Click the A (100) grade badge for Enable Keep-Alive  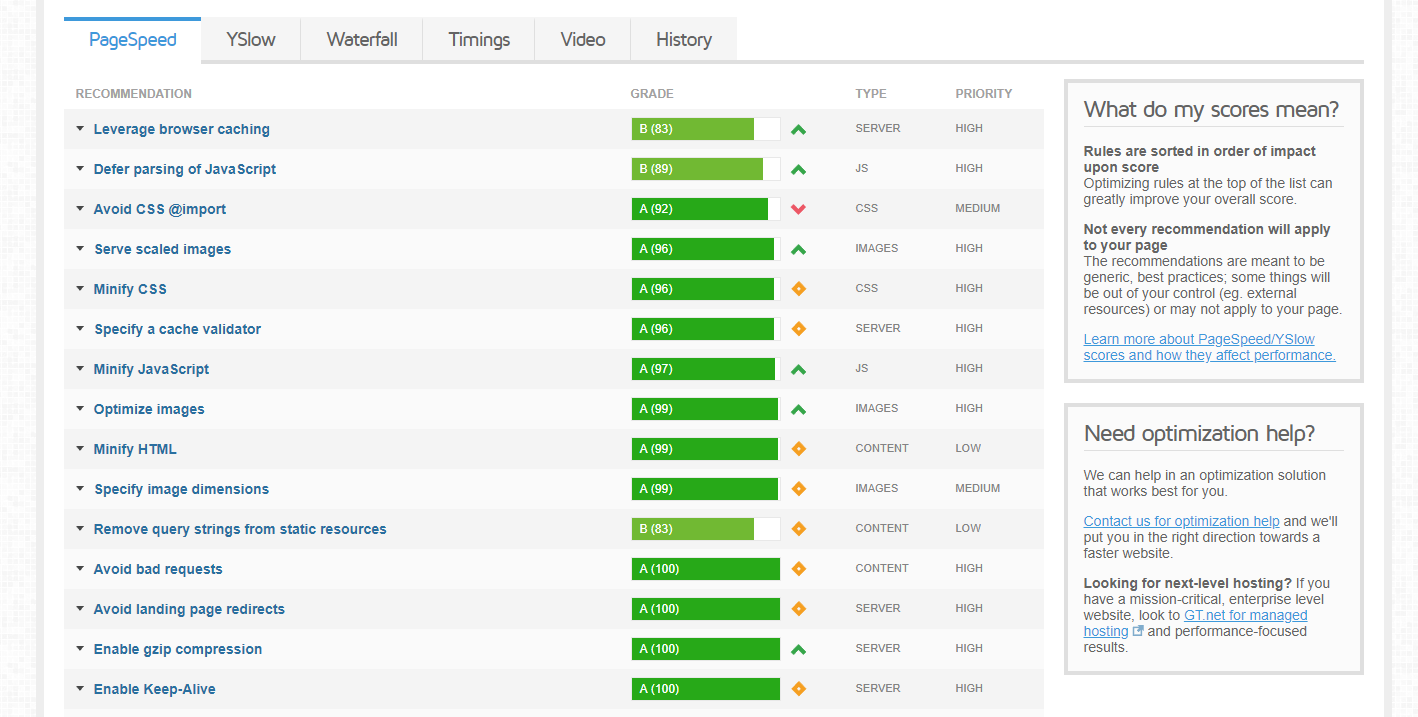[x=705, y=688]
